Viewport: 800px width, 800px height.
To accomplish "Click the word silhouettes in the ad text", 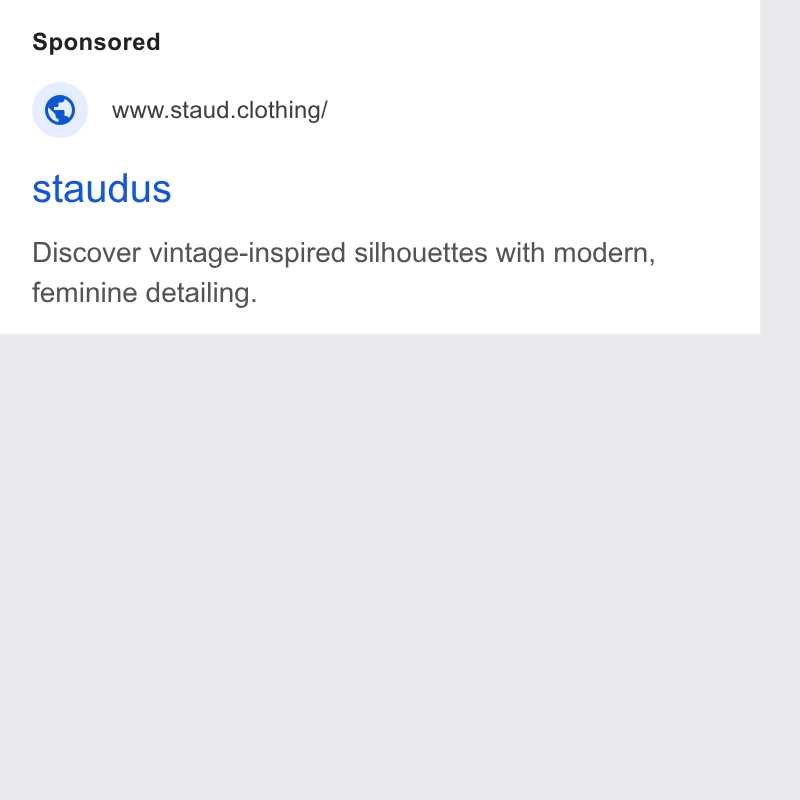I will pyautogui.click(x=420, y=253).
